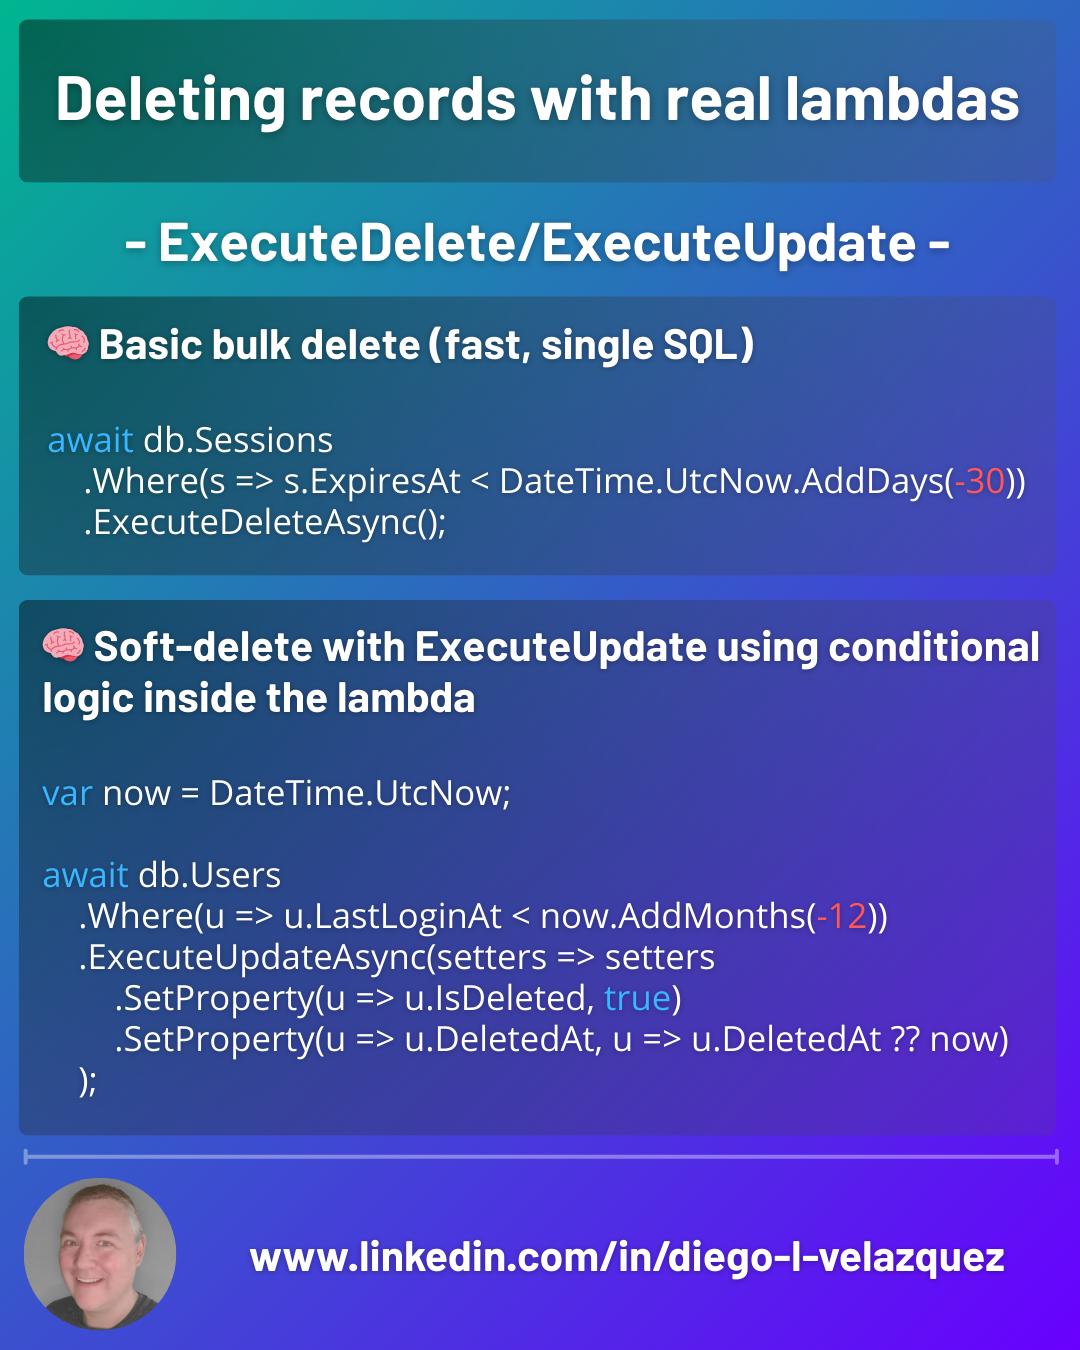Click the horizontal divider line above footer
This screenshot has width=1080, height=1350.
540,1157
